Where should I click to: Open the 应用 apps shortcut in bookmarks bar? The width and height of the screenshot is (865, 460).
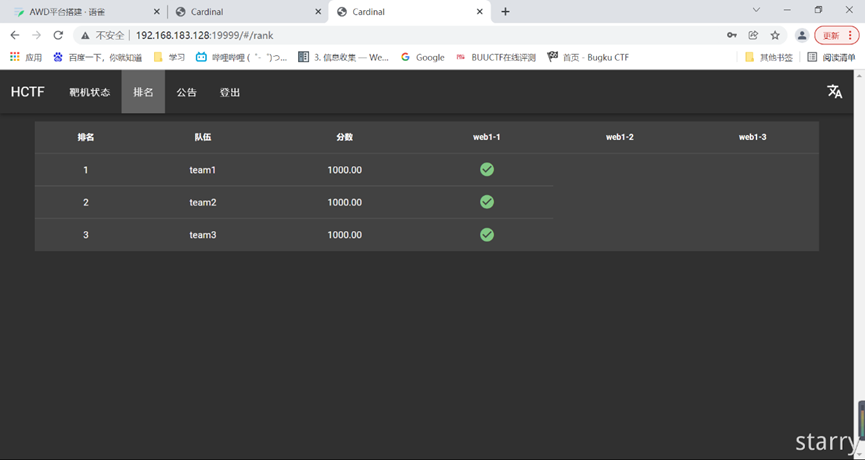pyautogui.click(x=26, y=57)
